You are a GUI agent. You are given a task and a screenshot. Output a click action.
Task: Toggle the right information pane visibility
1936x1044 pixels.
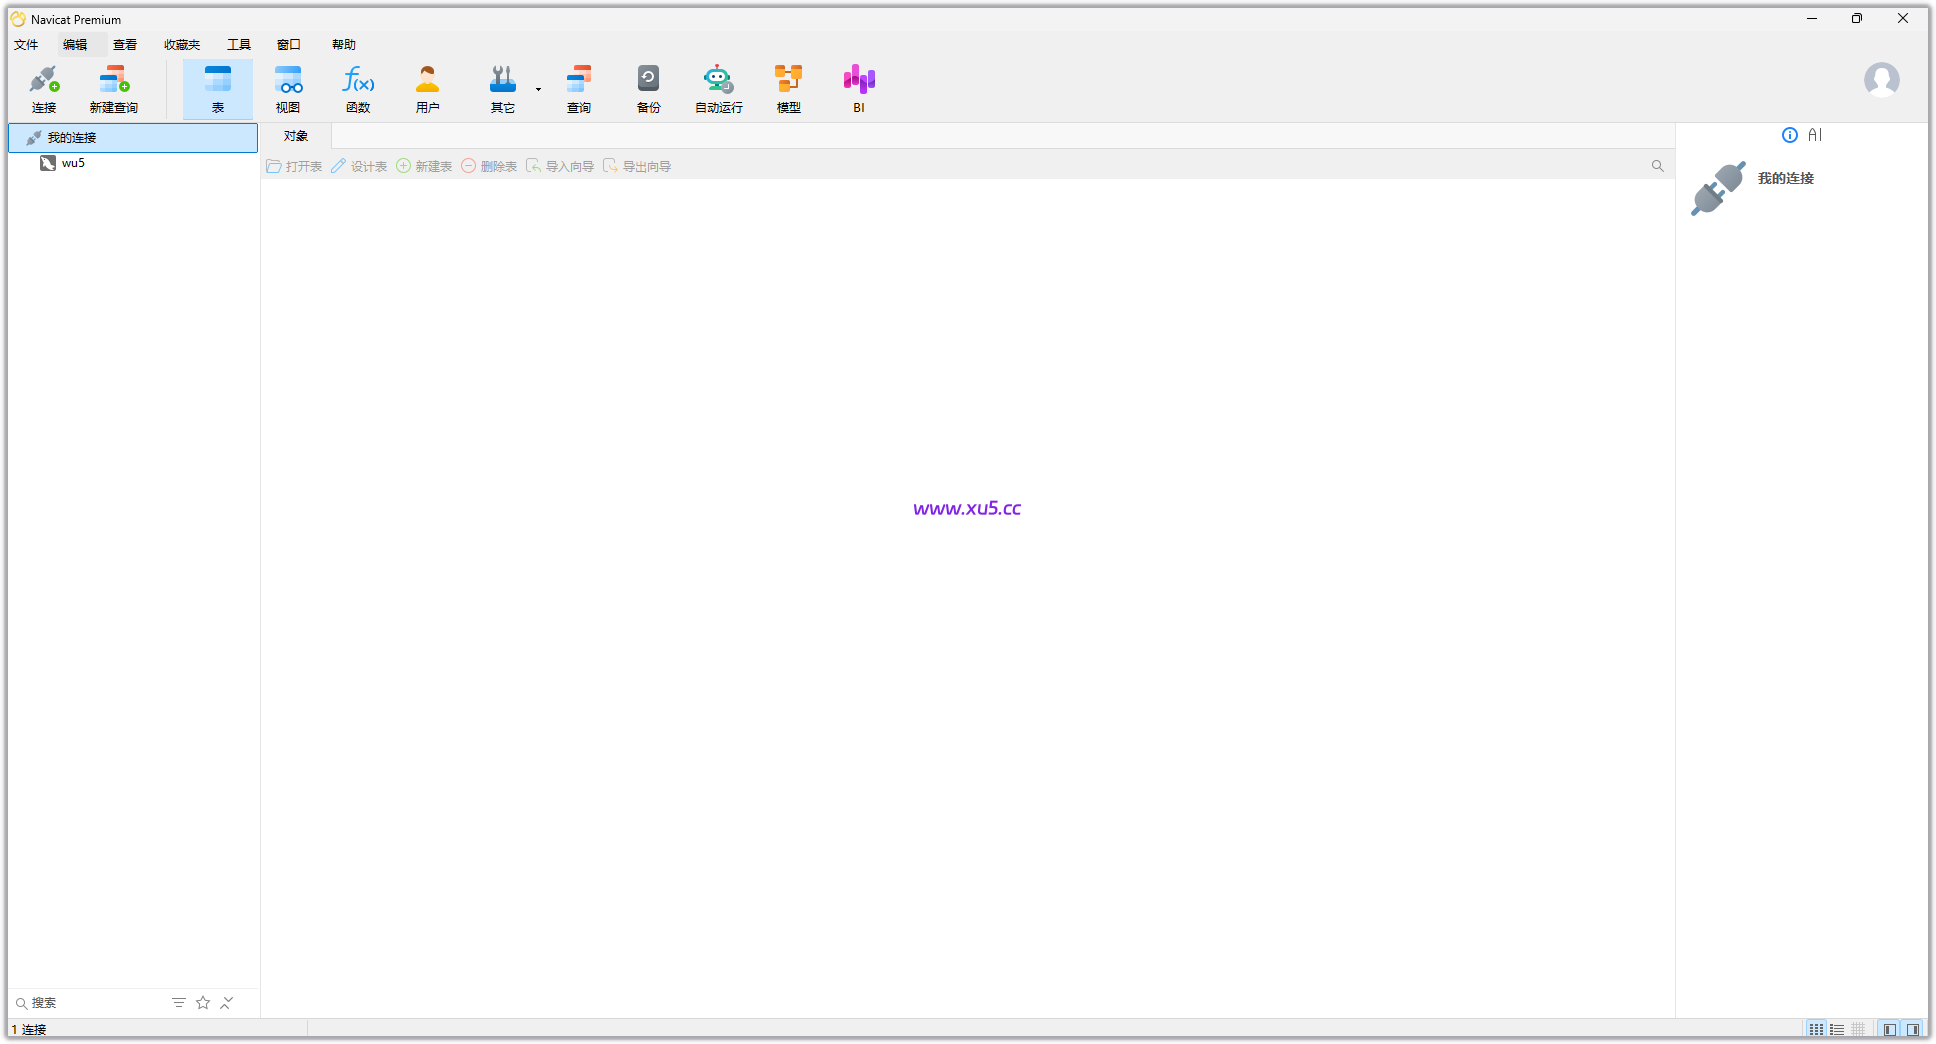point(1912,1029)
